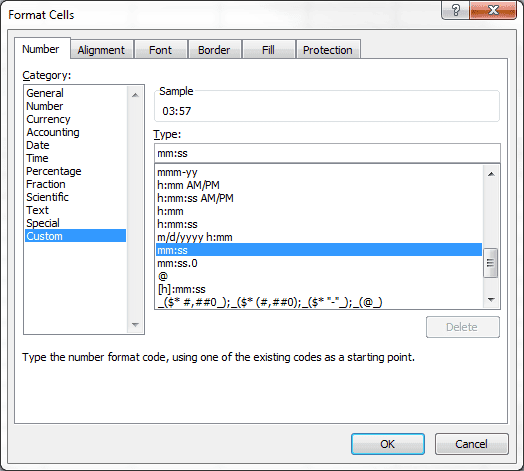The image size is (524, 471).
Task: Choose the mm:ss.0 format
Action: click(319, 263)
